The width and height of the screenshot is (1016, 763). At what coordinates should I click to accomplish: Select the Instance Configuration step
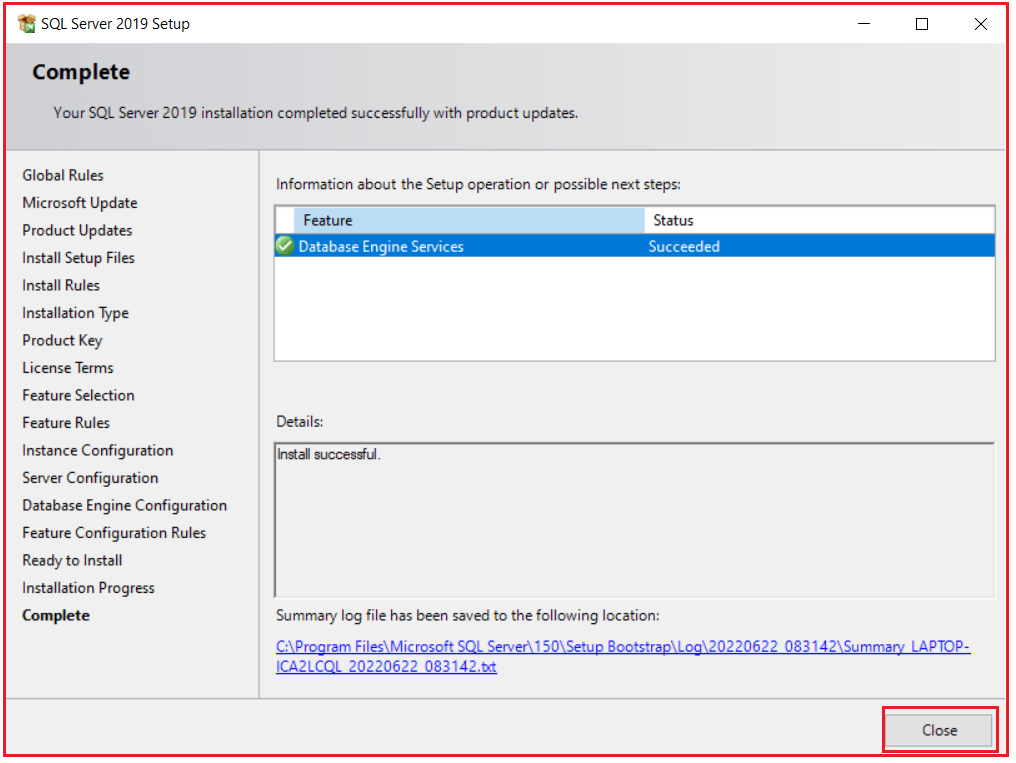click(x=98, y=450)
